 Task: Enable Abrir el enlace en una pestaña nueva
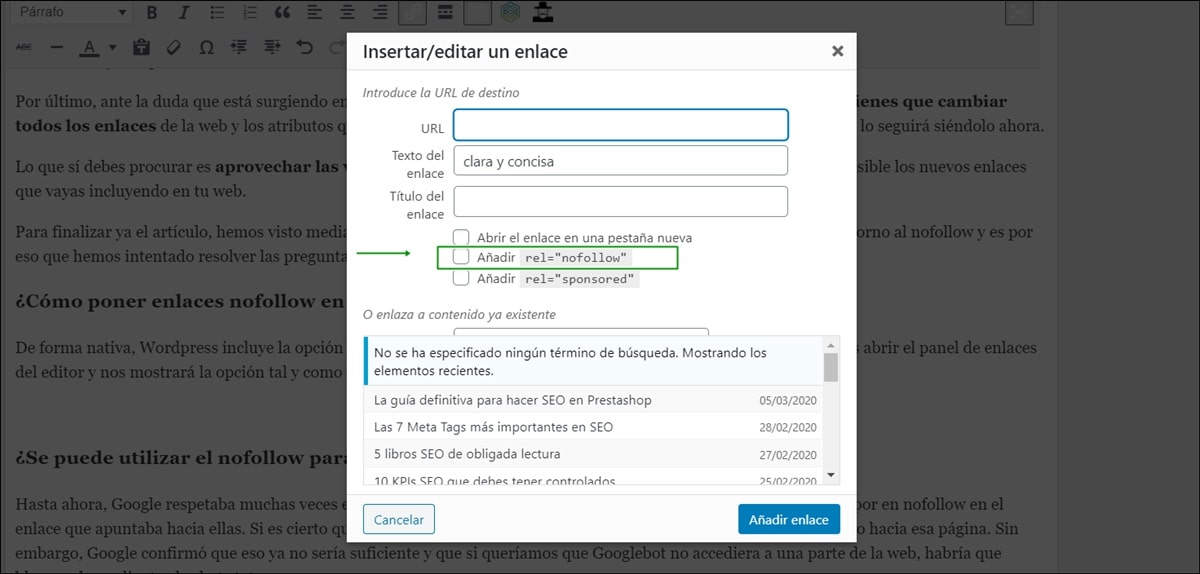pos(461,238)
